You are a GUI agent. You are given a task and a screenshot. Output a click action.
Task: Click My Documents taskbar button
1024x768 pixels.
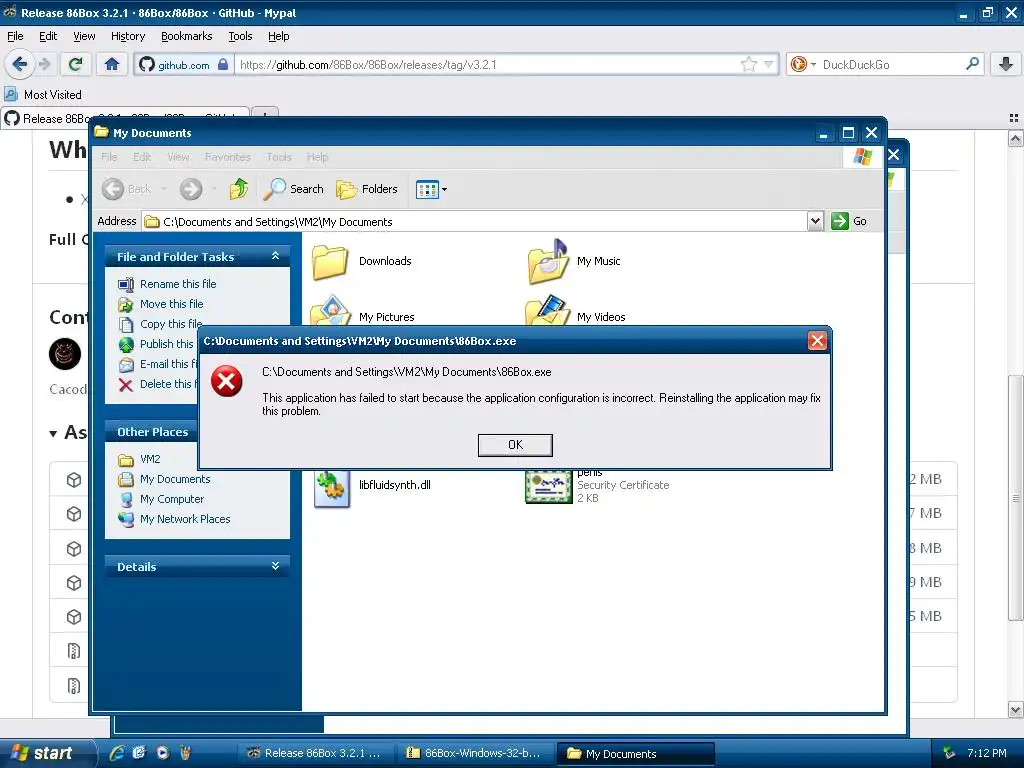(635, 754)
